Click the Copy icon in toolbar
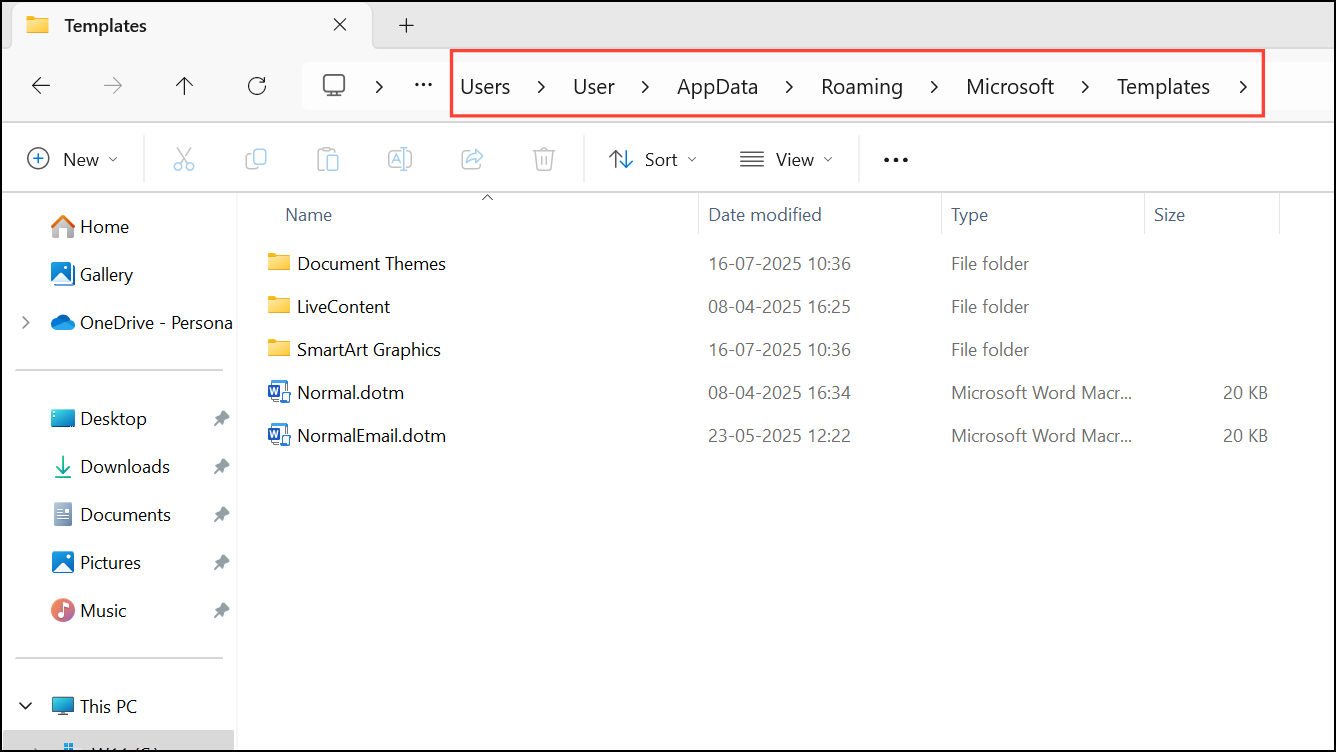Viewport: 1336px width, 752px height. point(256,159)
